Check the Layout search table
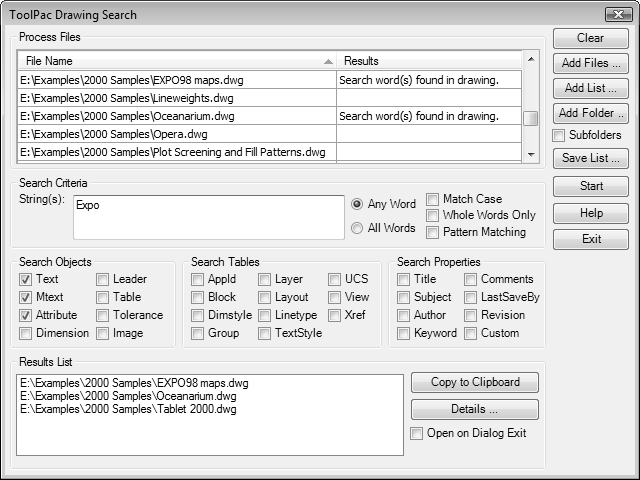Screen dimensions: 640x480 tap(264, 297)
